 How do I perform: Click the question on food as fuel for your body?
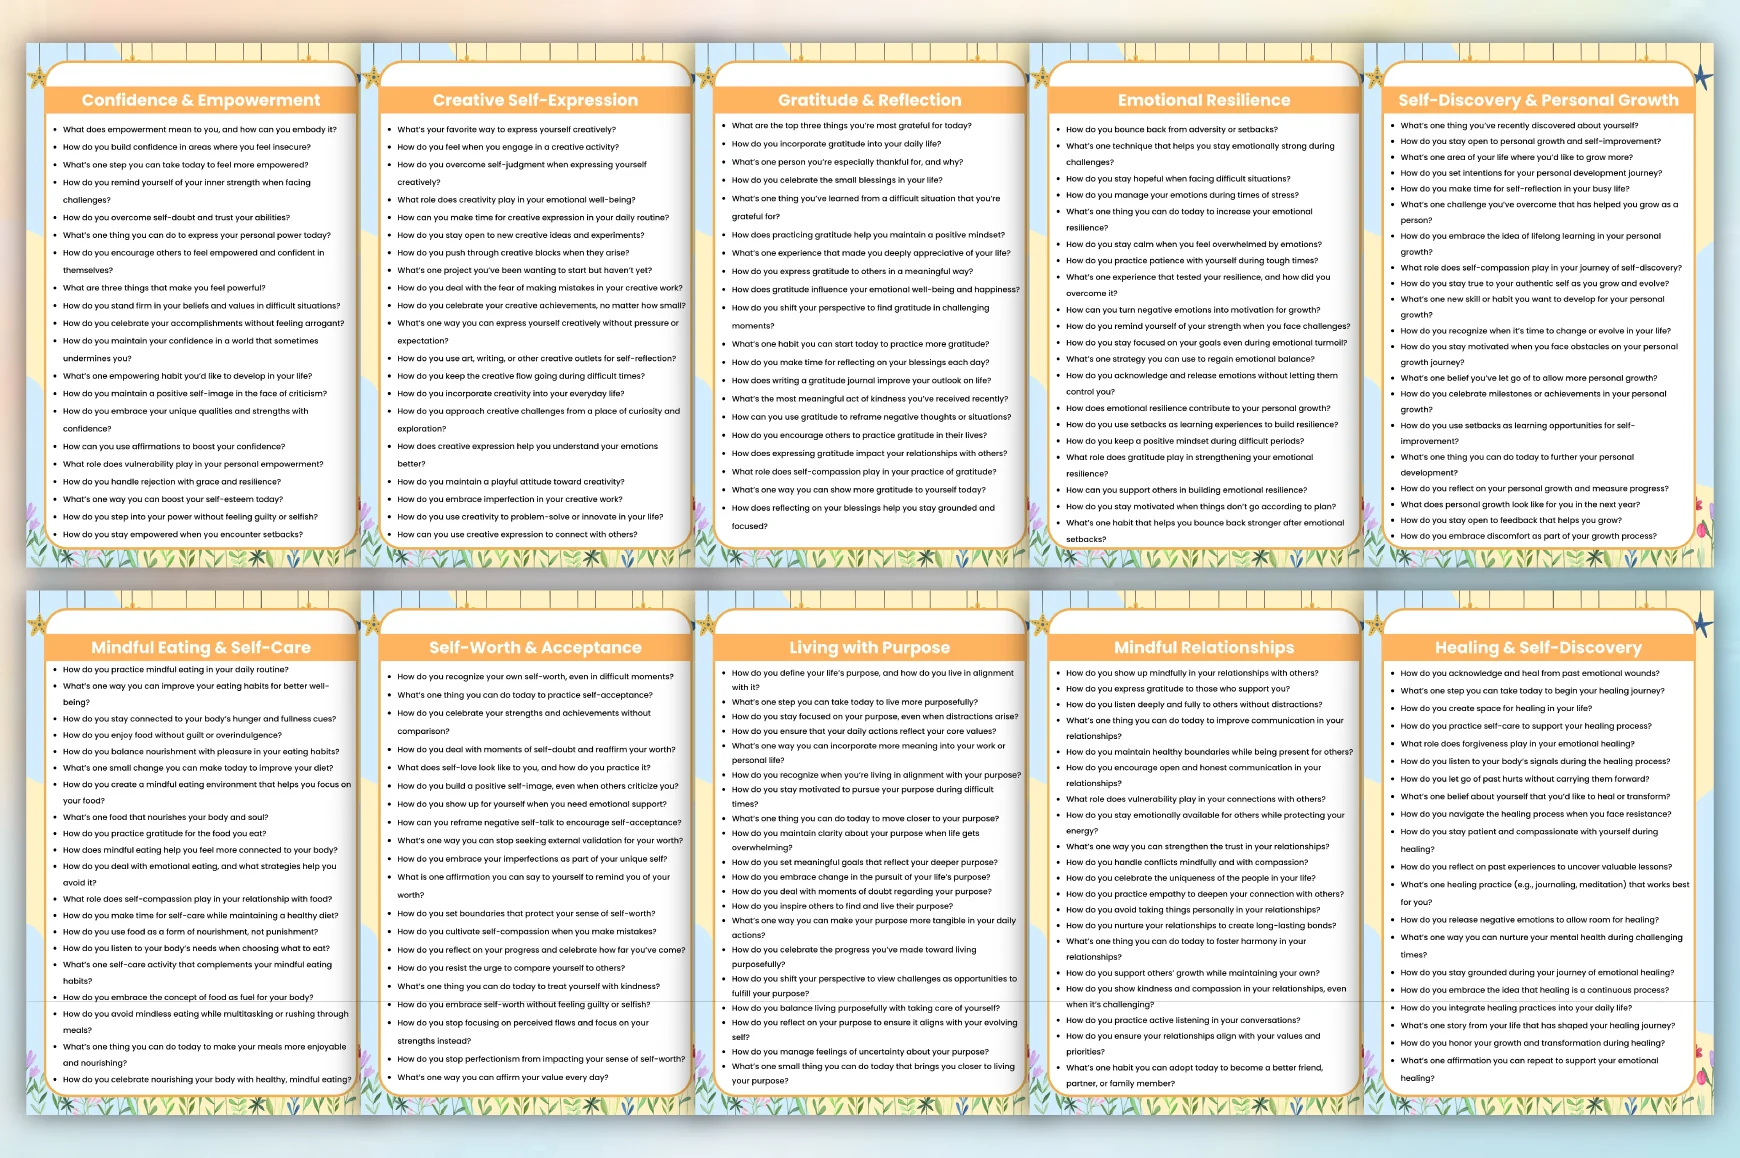[188, 997]
